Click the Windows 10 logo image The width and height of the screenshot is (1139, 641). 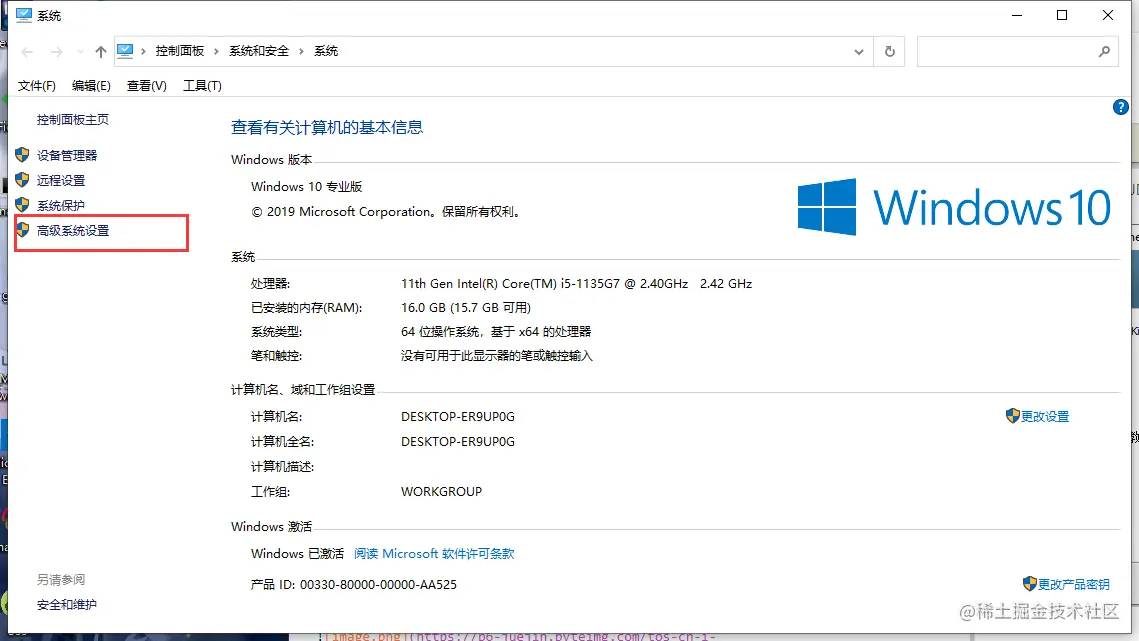(954, 207)
